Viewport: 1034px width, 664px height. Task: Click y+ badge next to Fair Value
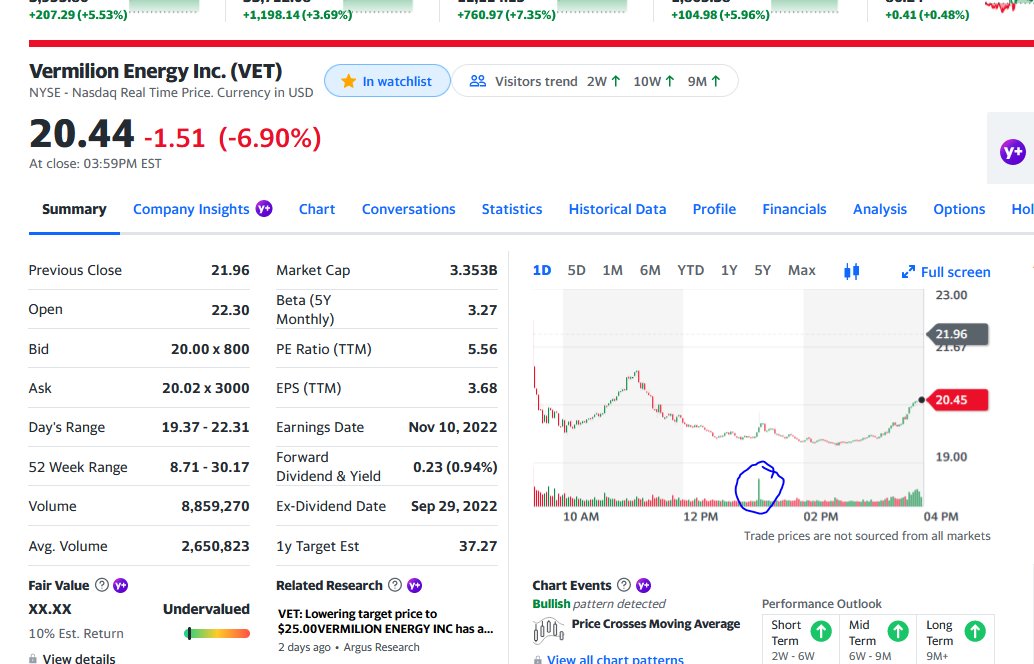[120, 585]
